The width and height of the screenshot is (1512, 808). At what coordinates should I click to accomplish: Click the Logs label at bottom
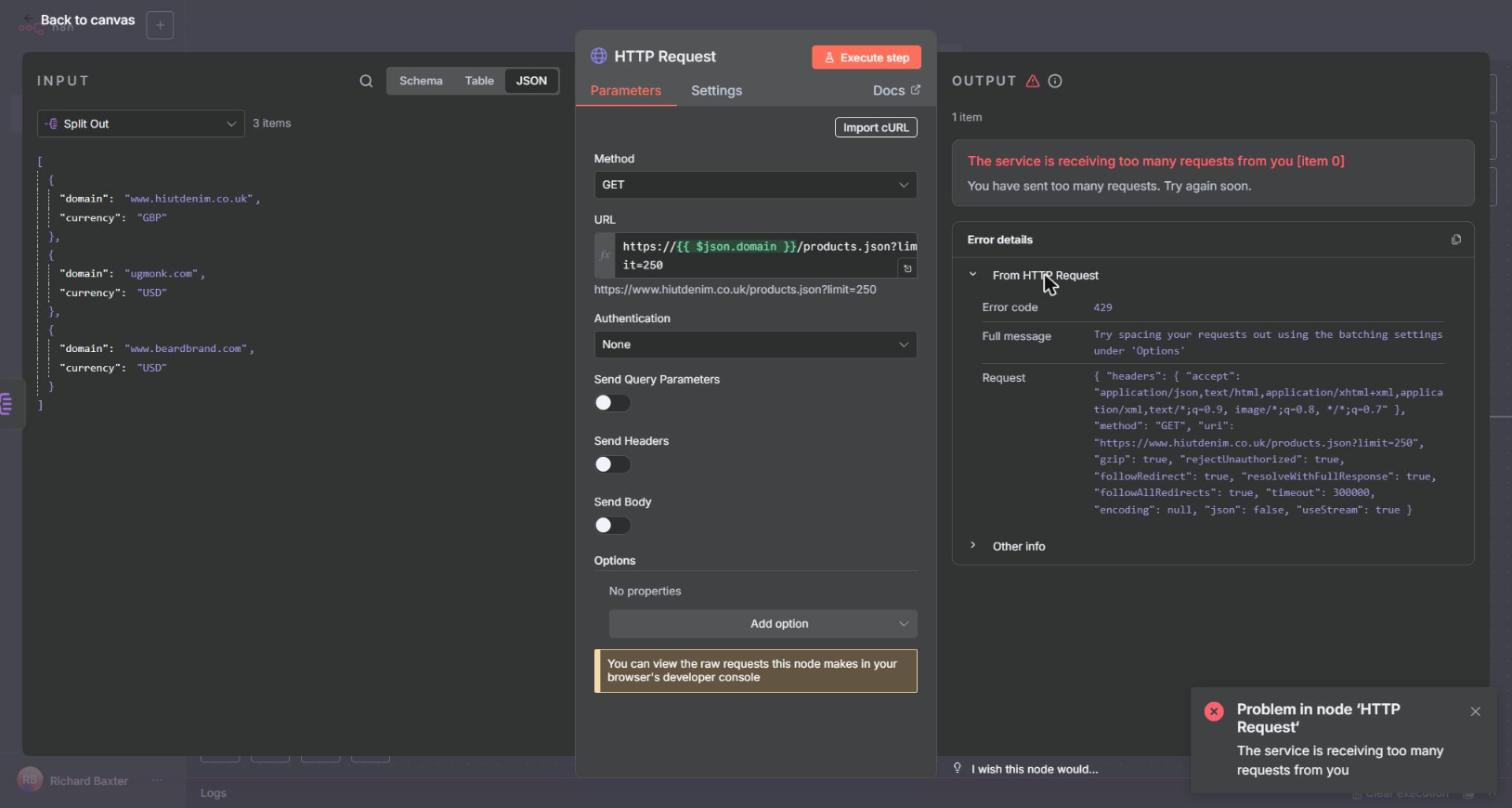click(x=213, y=793)
